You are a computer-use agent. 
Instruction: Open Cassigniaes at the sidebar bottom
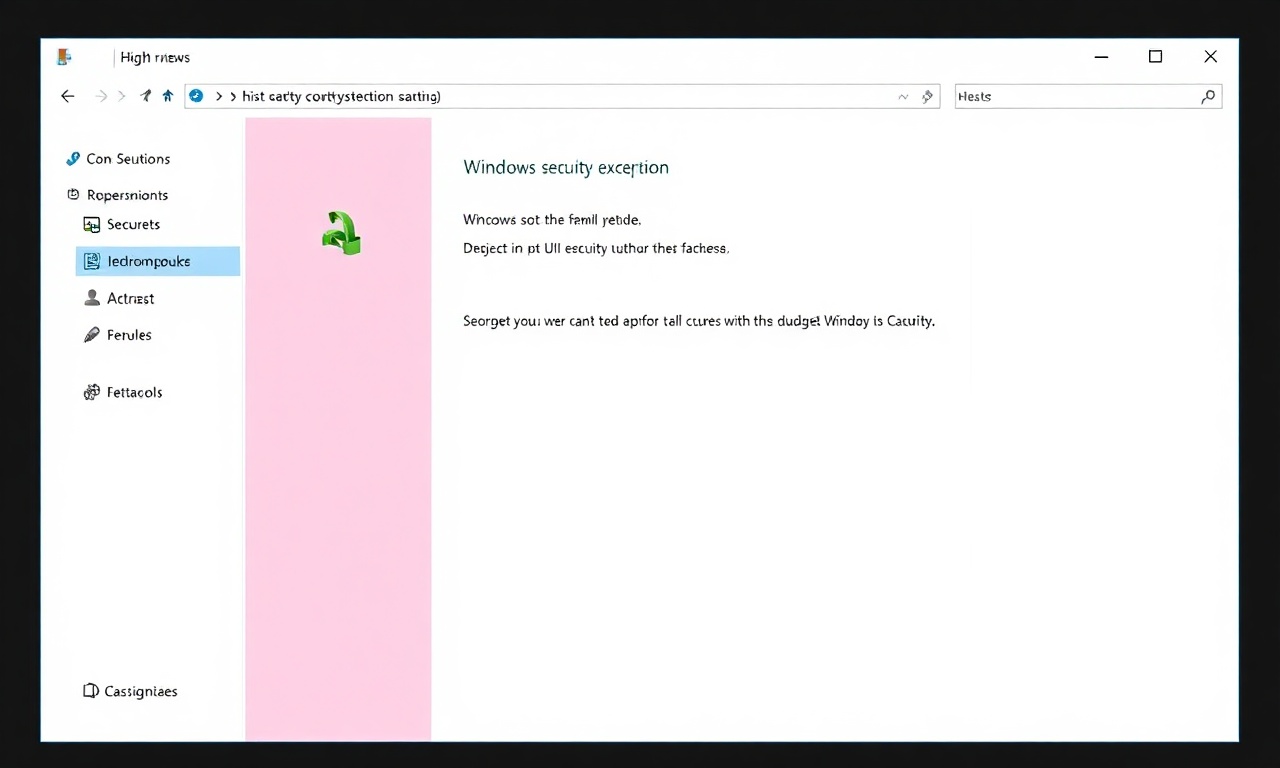tap(141, 691)
